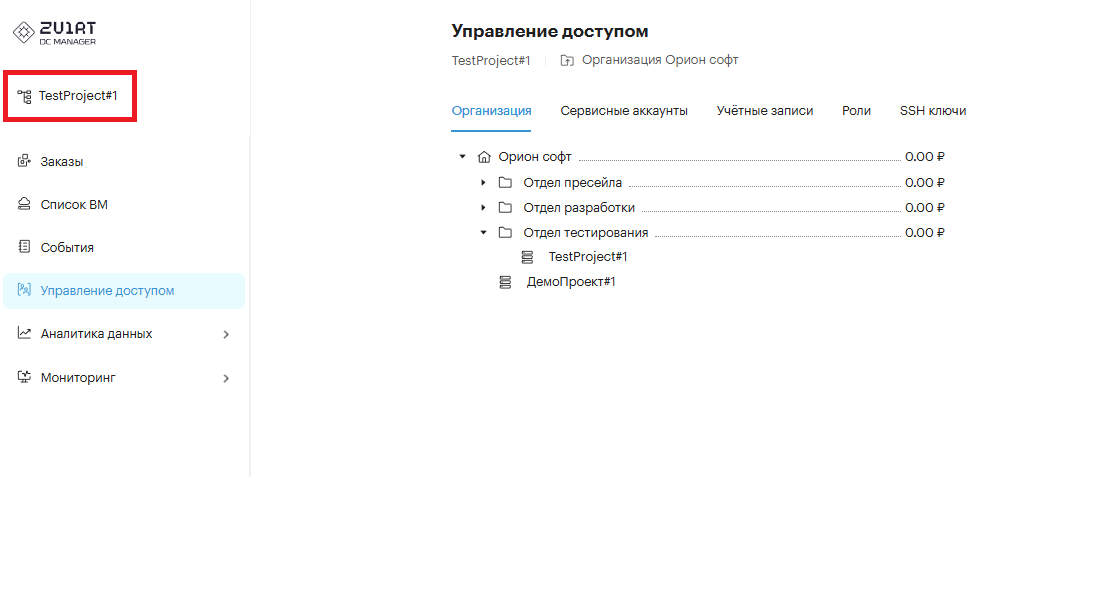
Task: Go to Список ВМ
Action: click(x=74, y=205)
